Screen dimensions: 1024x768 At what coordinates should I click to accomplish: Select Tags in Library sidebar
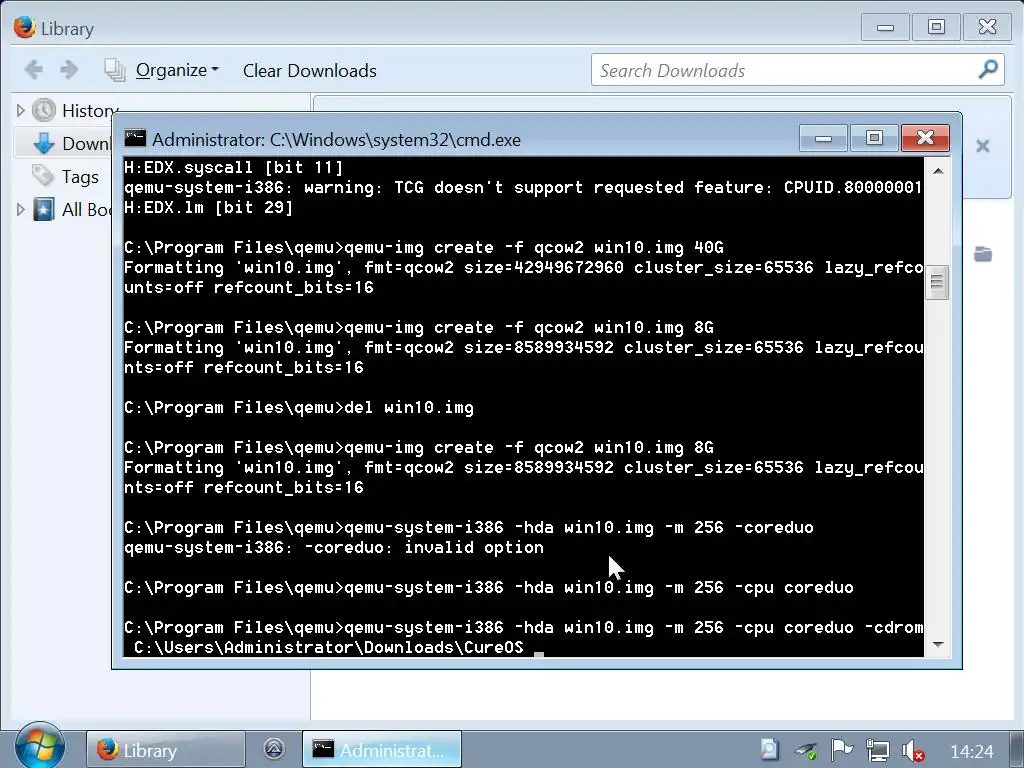pyautogui.click(x=80, y=176)
